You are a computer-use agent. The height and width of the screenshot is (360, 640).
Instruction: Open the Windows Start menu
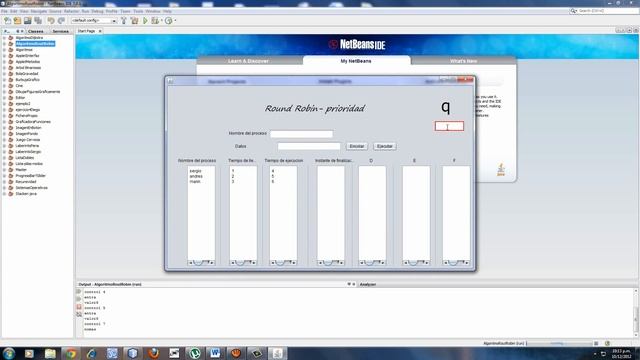9,353
